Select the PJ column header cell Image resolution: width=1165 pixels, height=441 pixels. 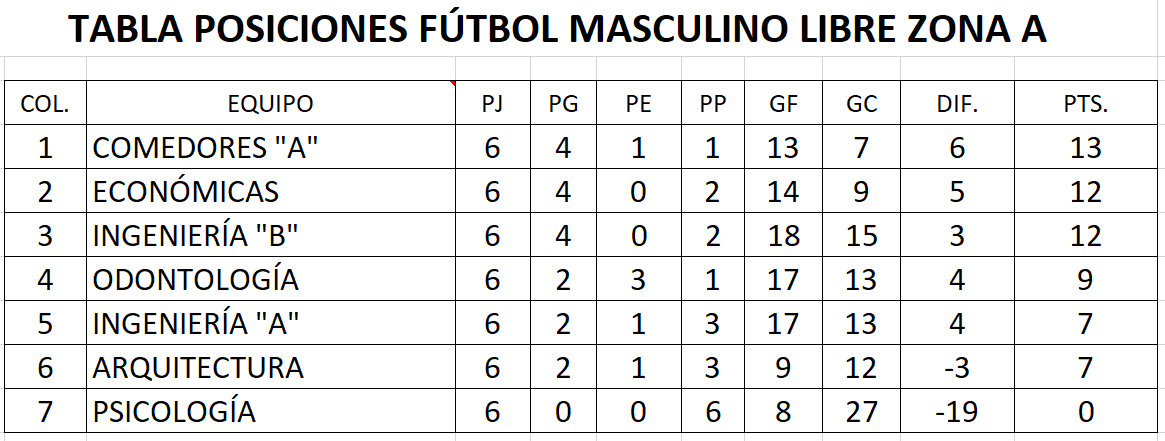coord(492,103)
